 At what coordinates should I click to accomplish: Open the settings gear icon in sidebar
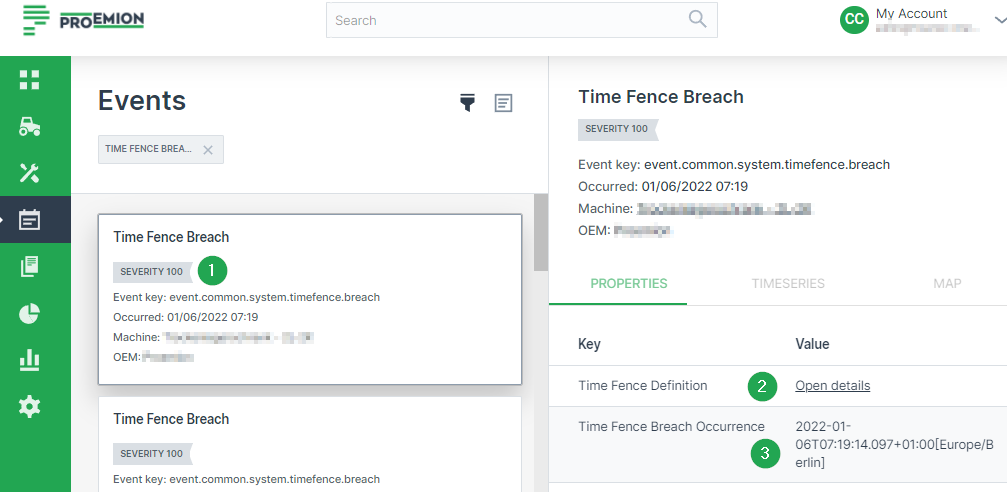pos(30,406)
